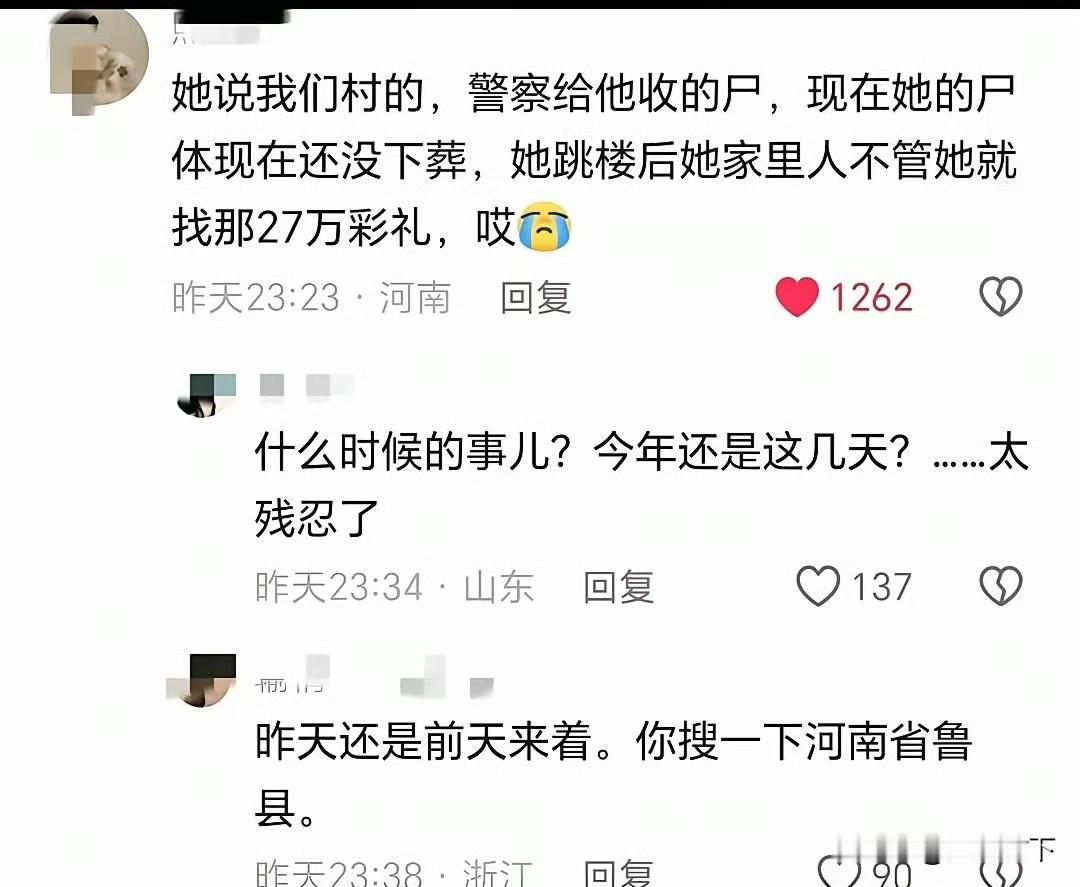The width and height of the screenshot is (1080, 887).
Task: Reply to the Zhejiang comment via 回复
Action: [619, 873]
